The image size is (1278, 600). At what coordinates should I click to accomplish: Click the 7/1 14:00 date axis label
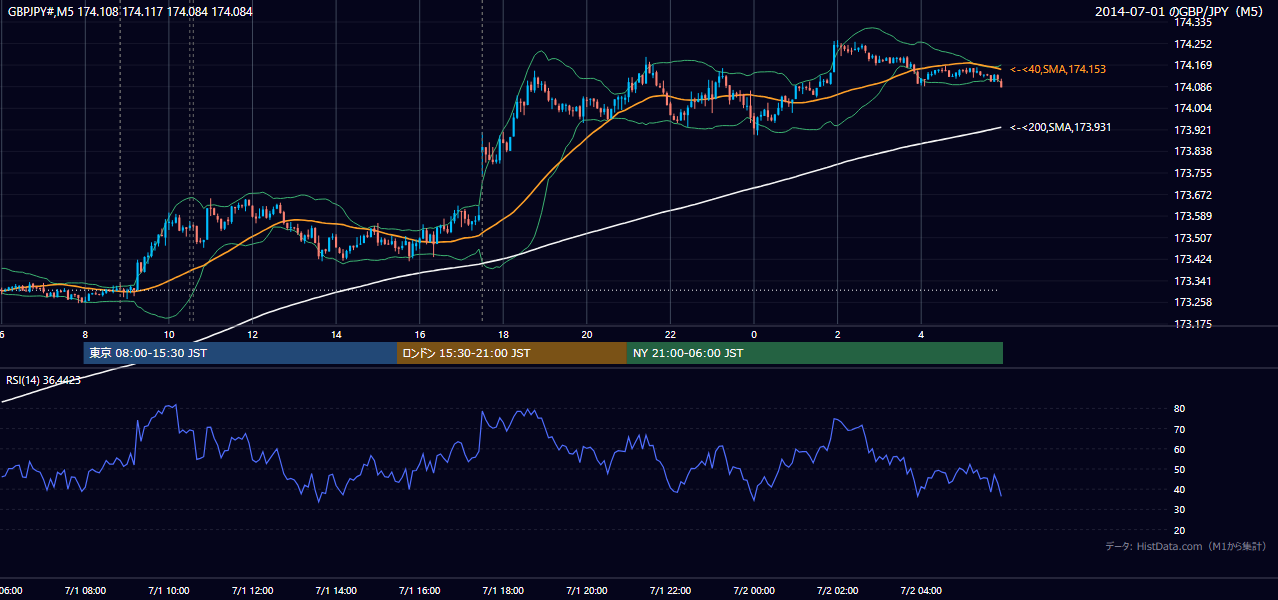337,591
